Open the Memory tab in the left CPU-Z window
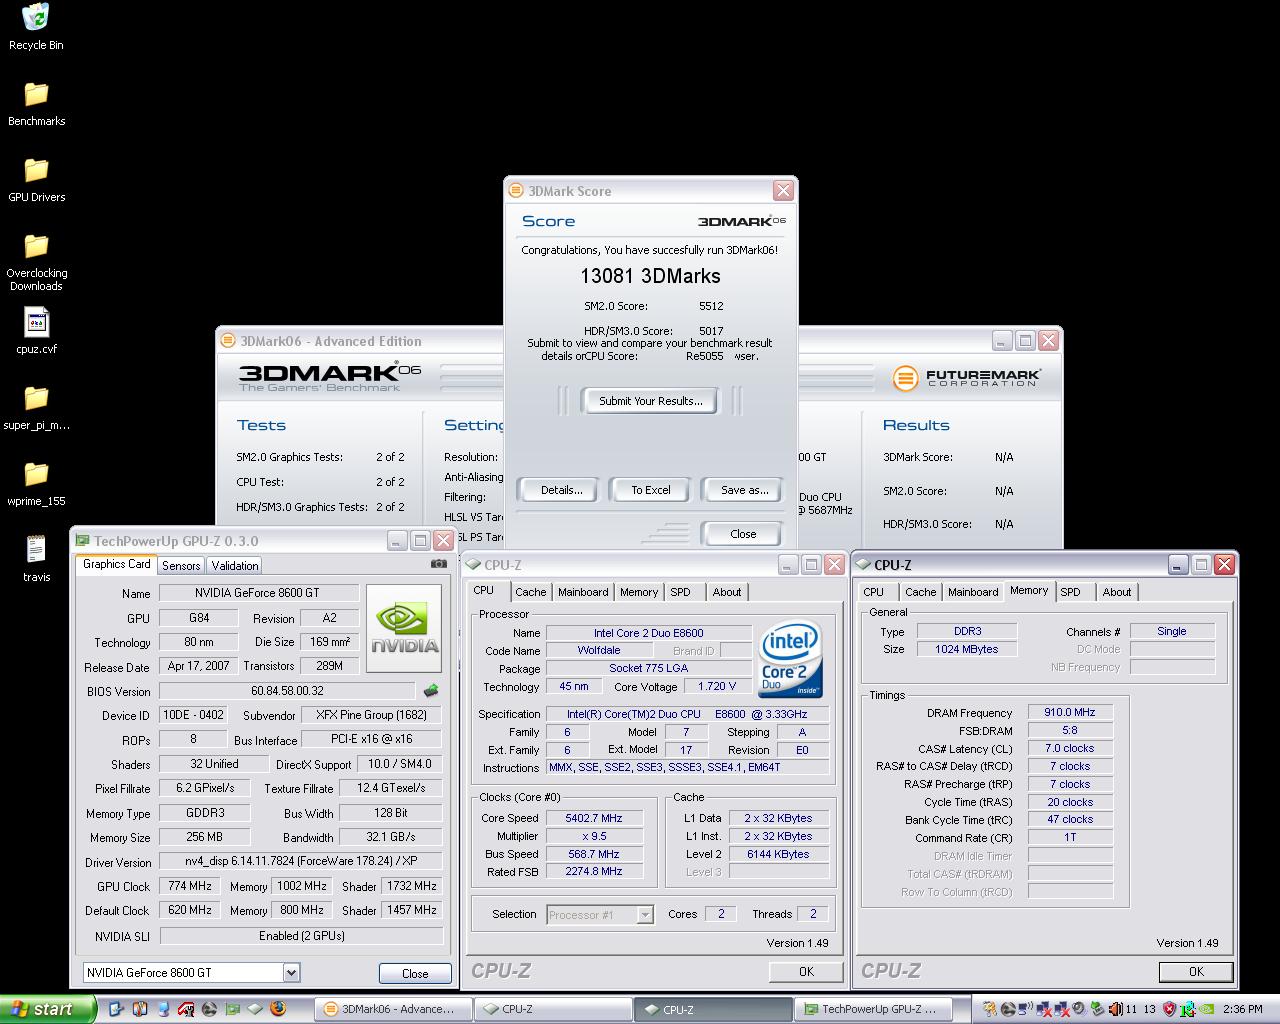The image size is (1280, 1024). pos(639,592)
